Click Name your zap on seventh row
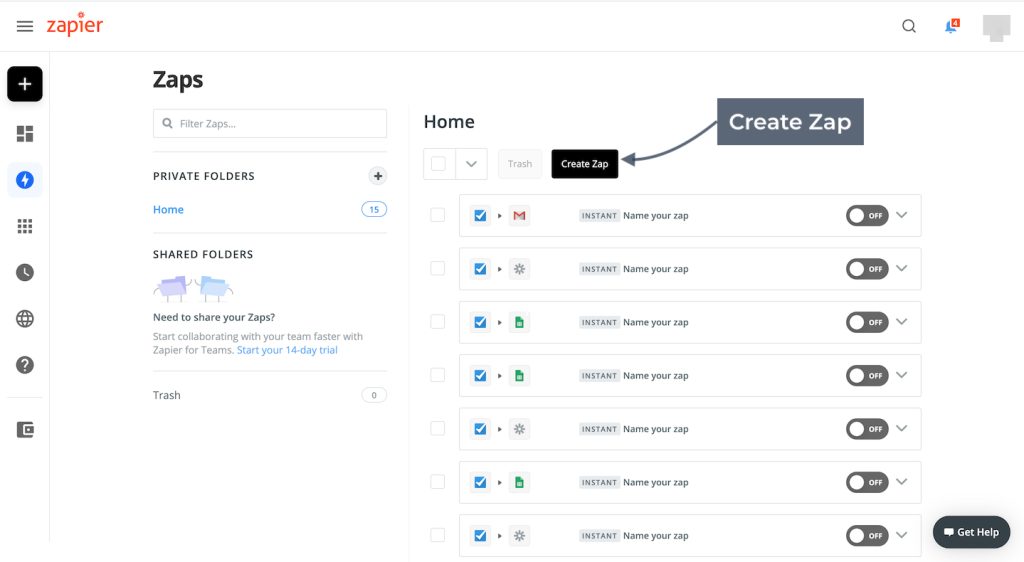 coord(656,536)
